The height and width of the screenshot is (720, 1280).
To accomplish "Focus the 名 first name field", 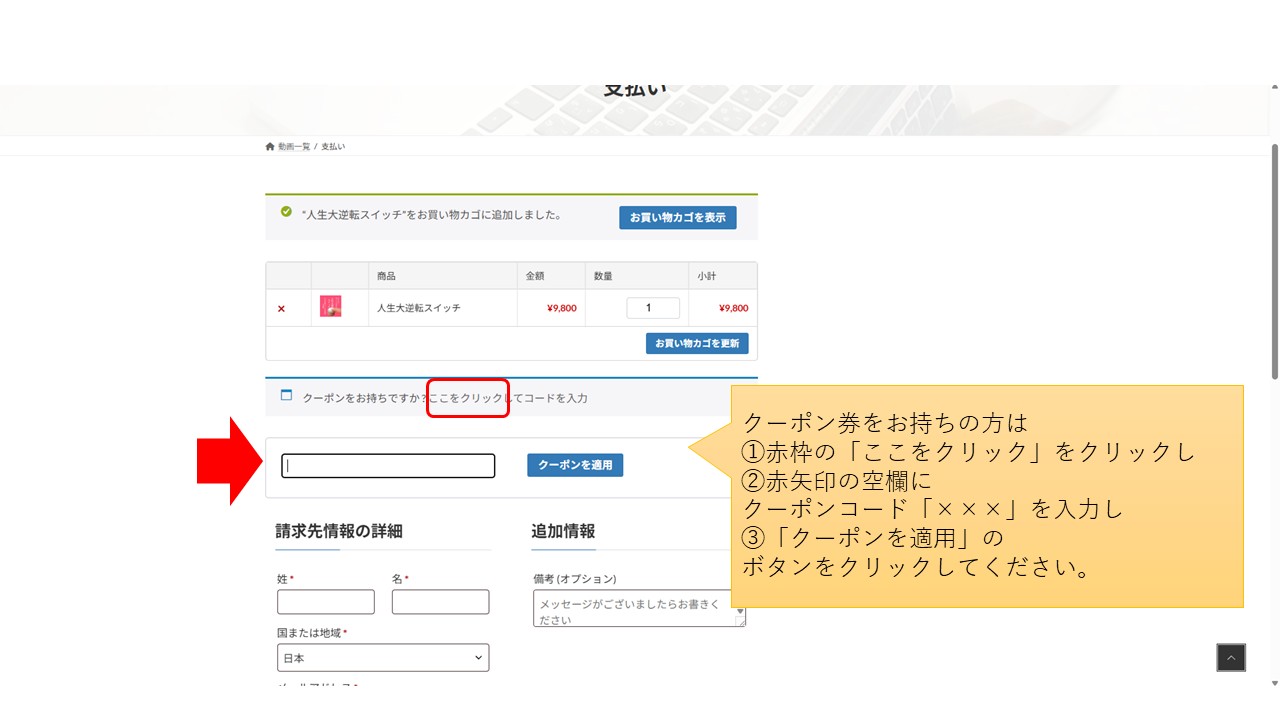I will click(440, 602).
